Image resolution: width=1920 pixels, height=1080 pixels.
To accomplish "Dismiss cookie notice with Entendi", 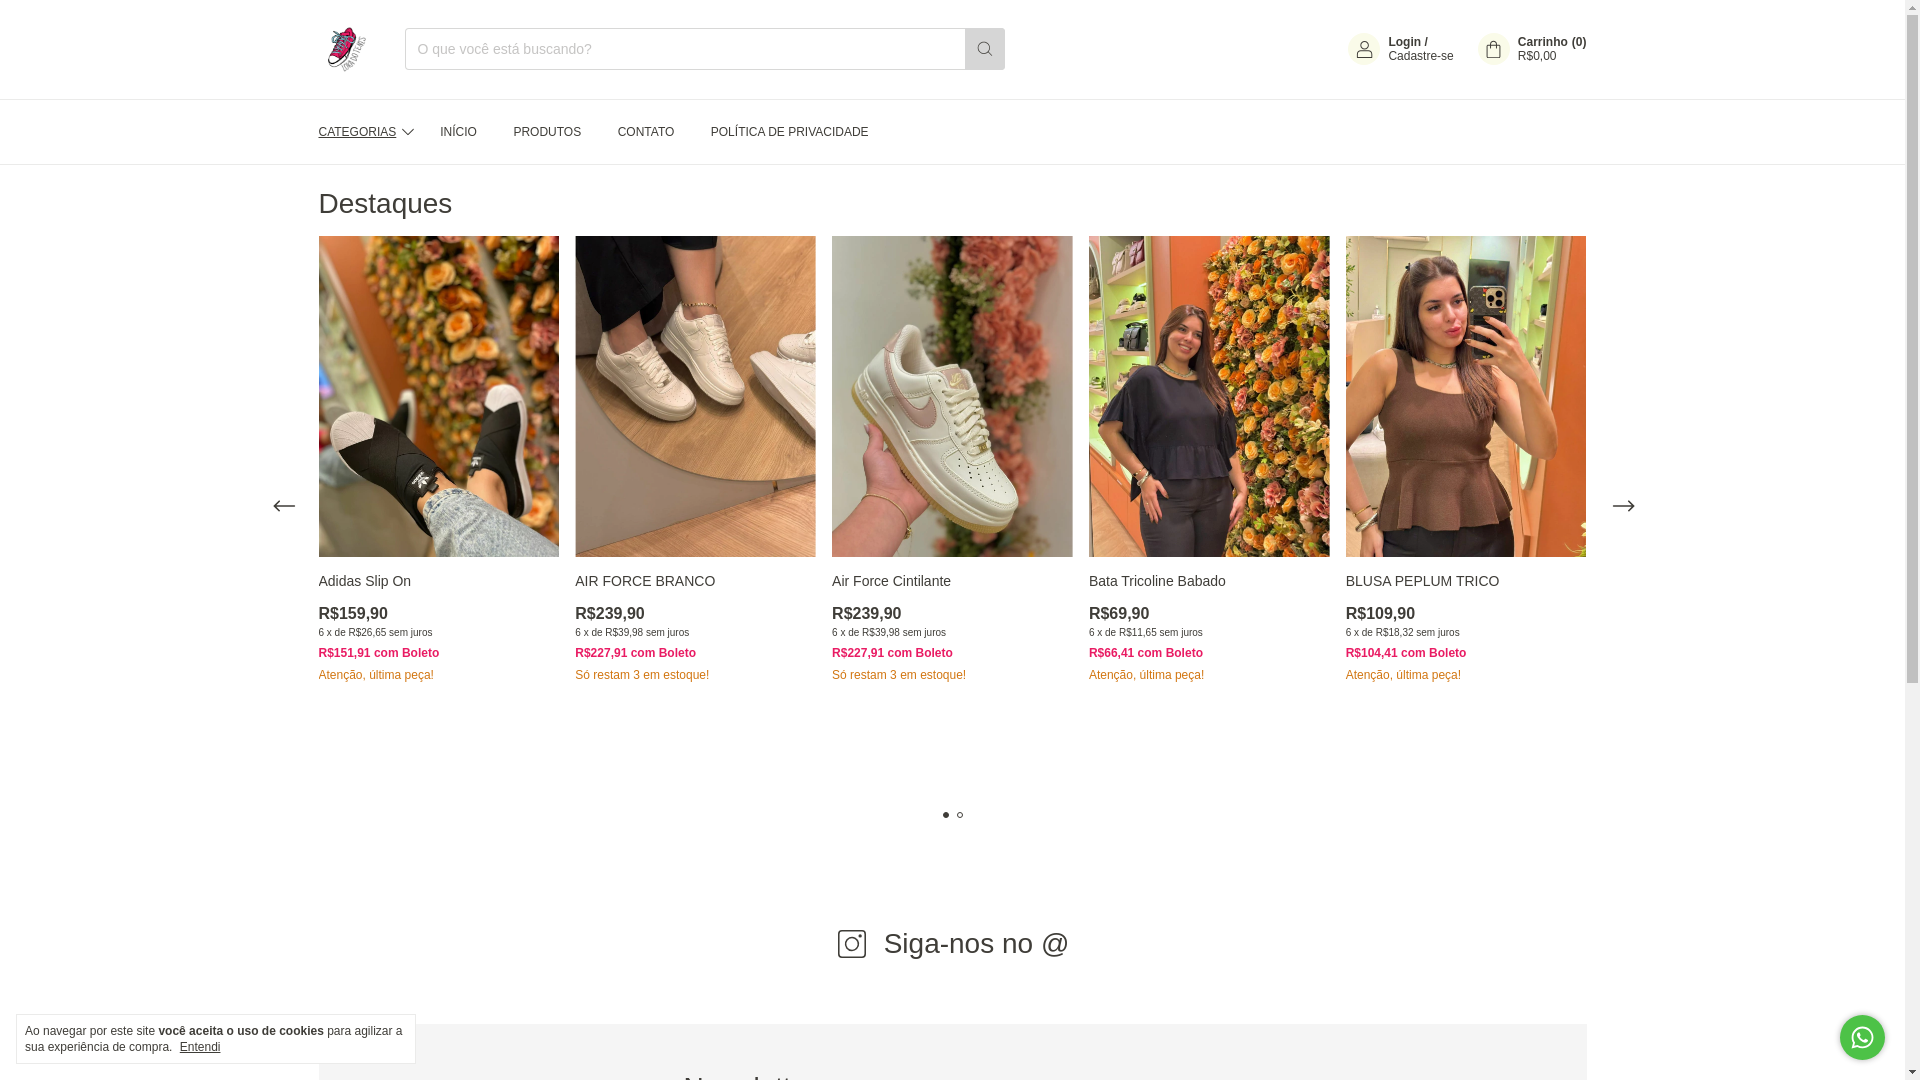I will pyautogui.click(x=200, y=1047).
